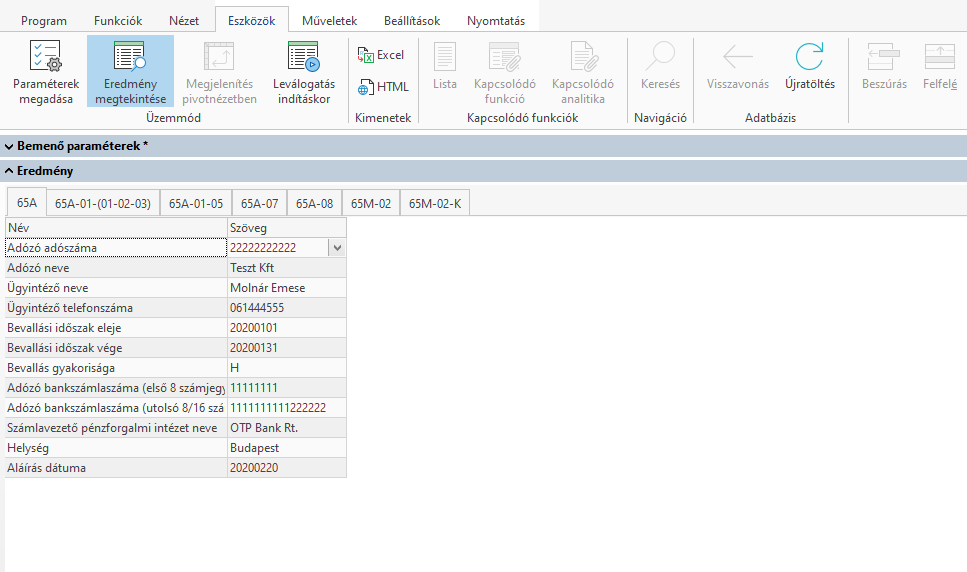Select Eredmény megtekintése mode
967x572 pixels.
[x=130, y=72]
